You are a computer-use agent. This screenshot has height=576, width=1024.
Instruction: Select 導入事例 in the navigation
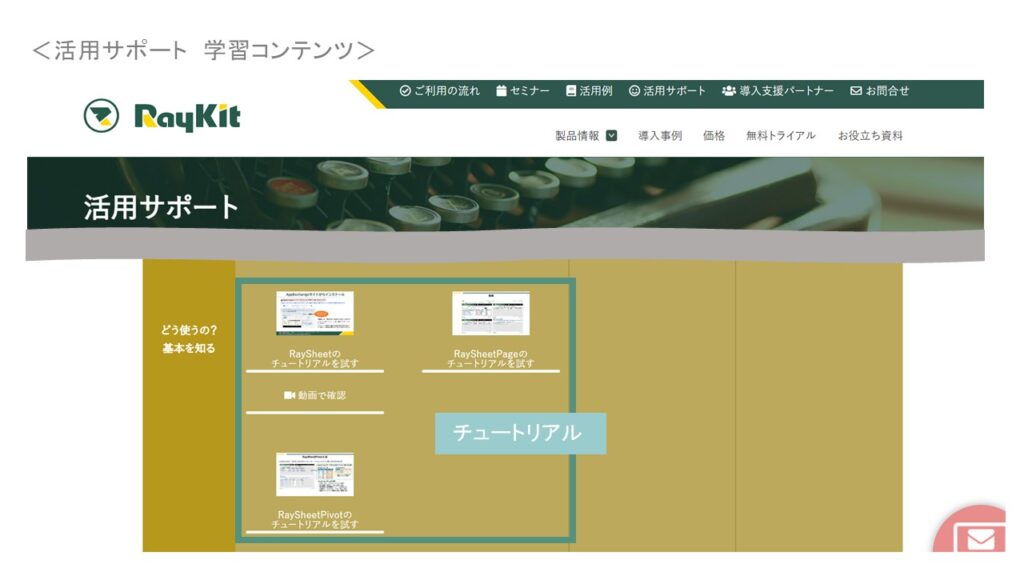pos(660,135)
